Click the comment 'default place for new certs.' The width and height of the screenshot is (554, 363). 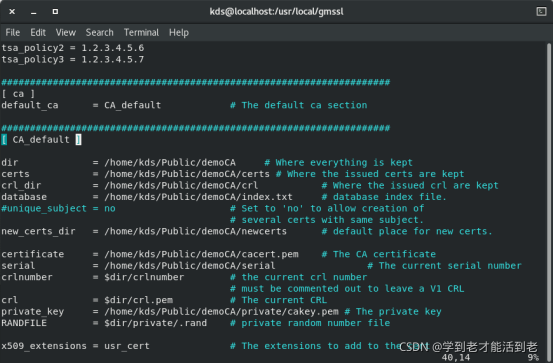coord(412,231)
